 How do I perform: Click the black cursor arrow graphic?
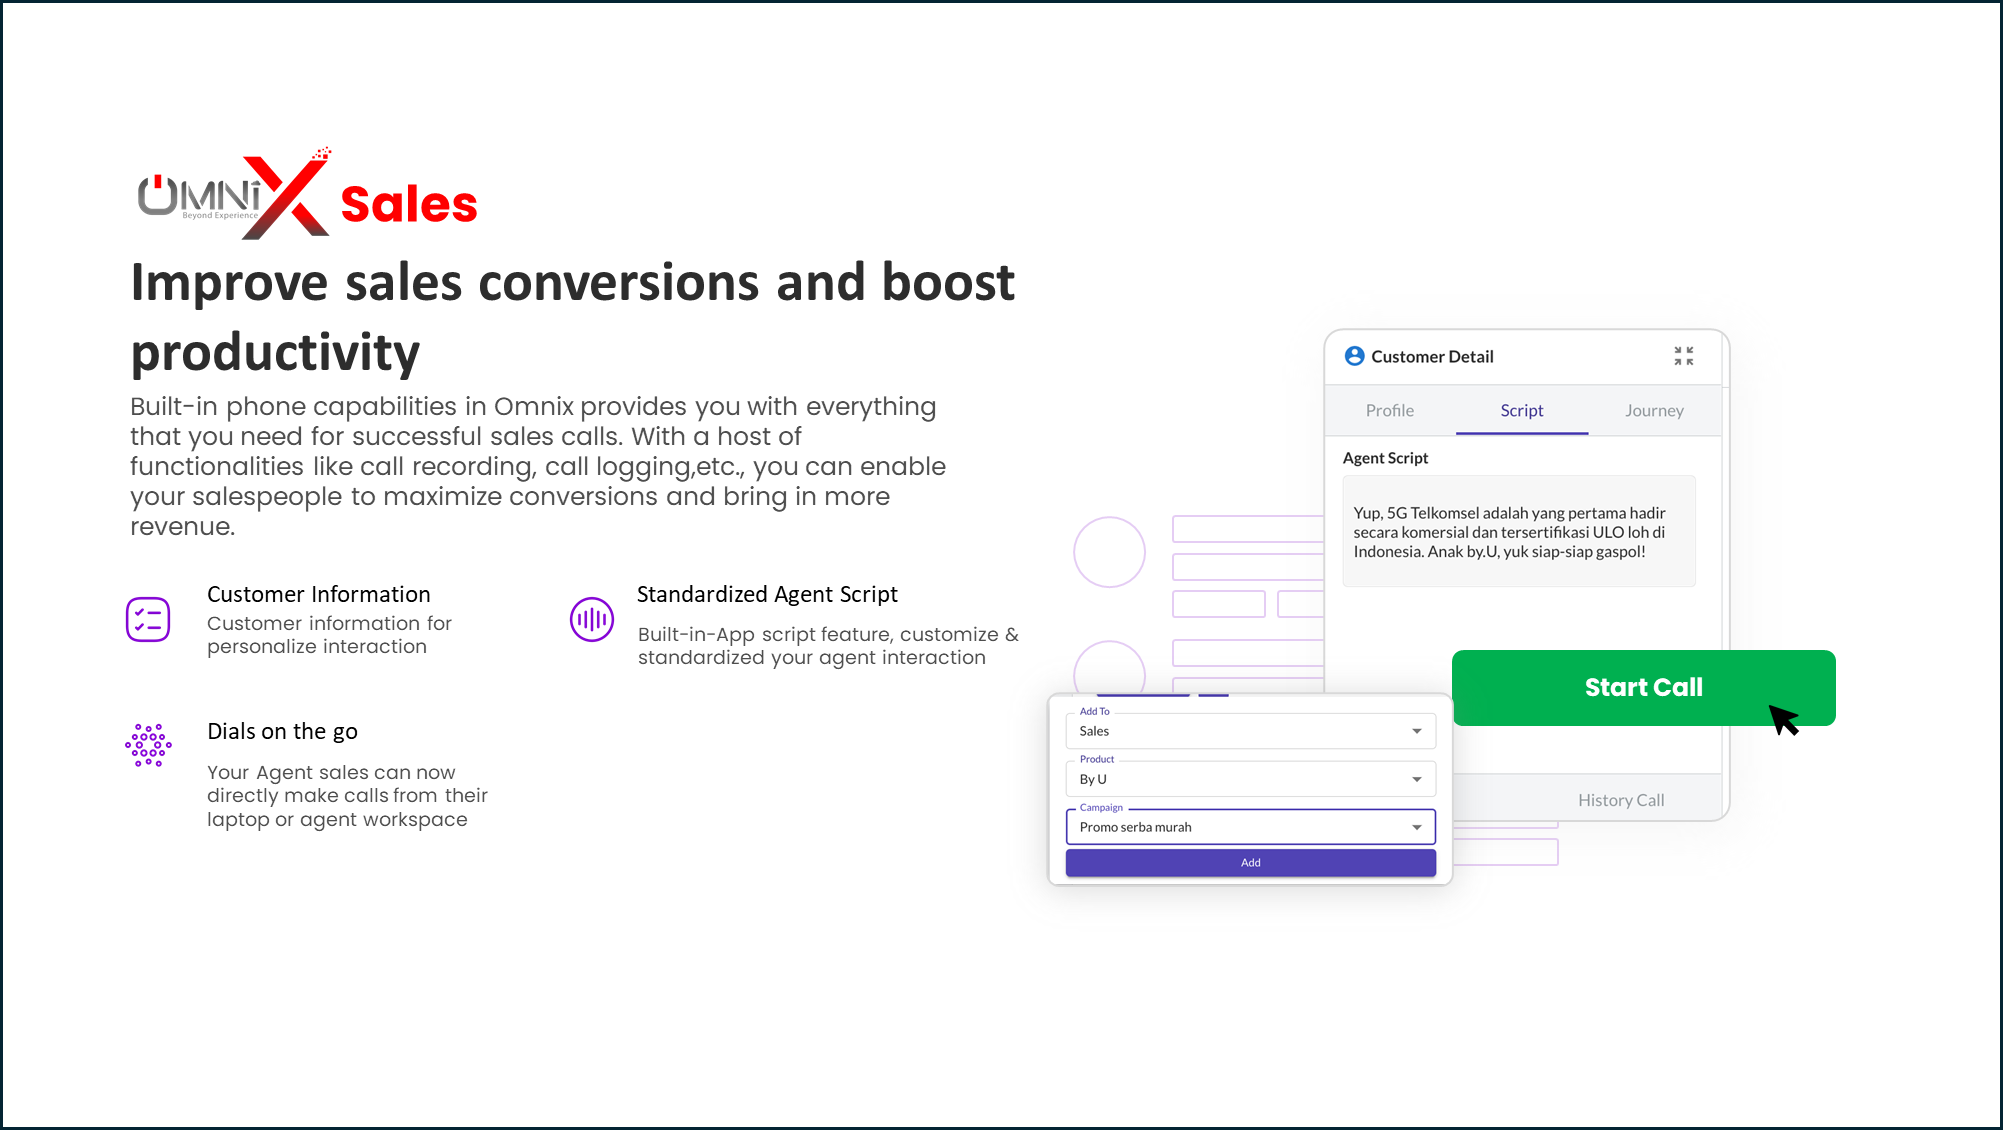click(x=1783, y=719)
